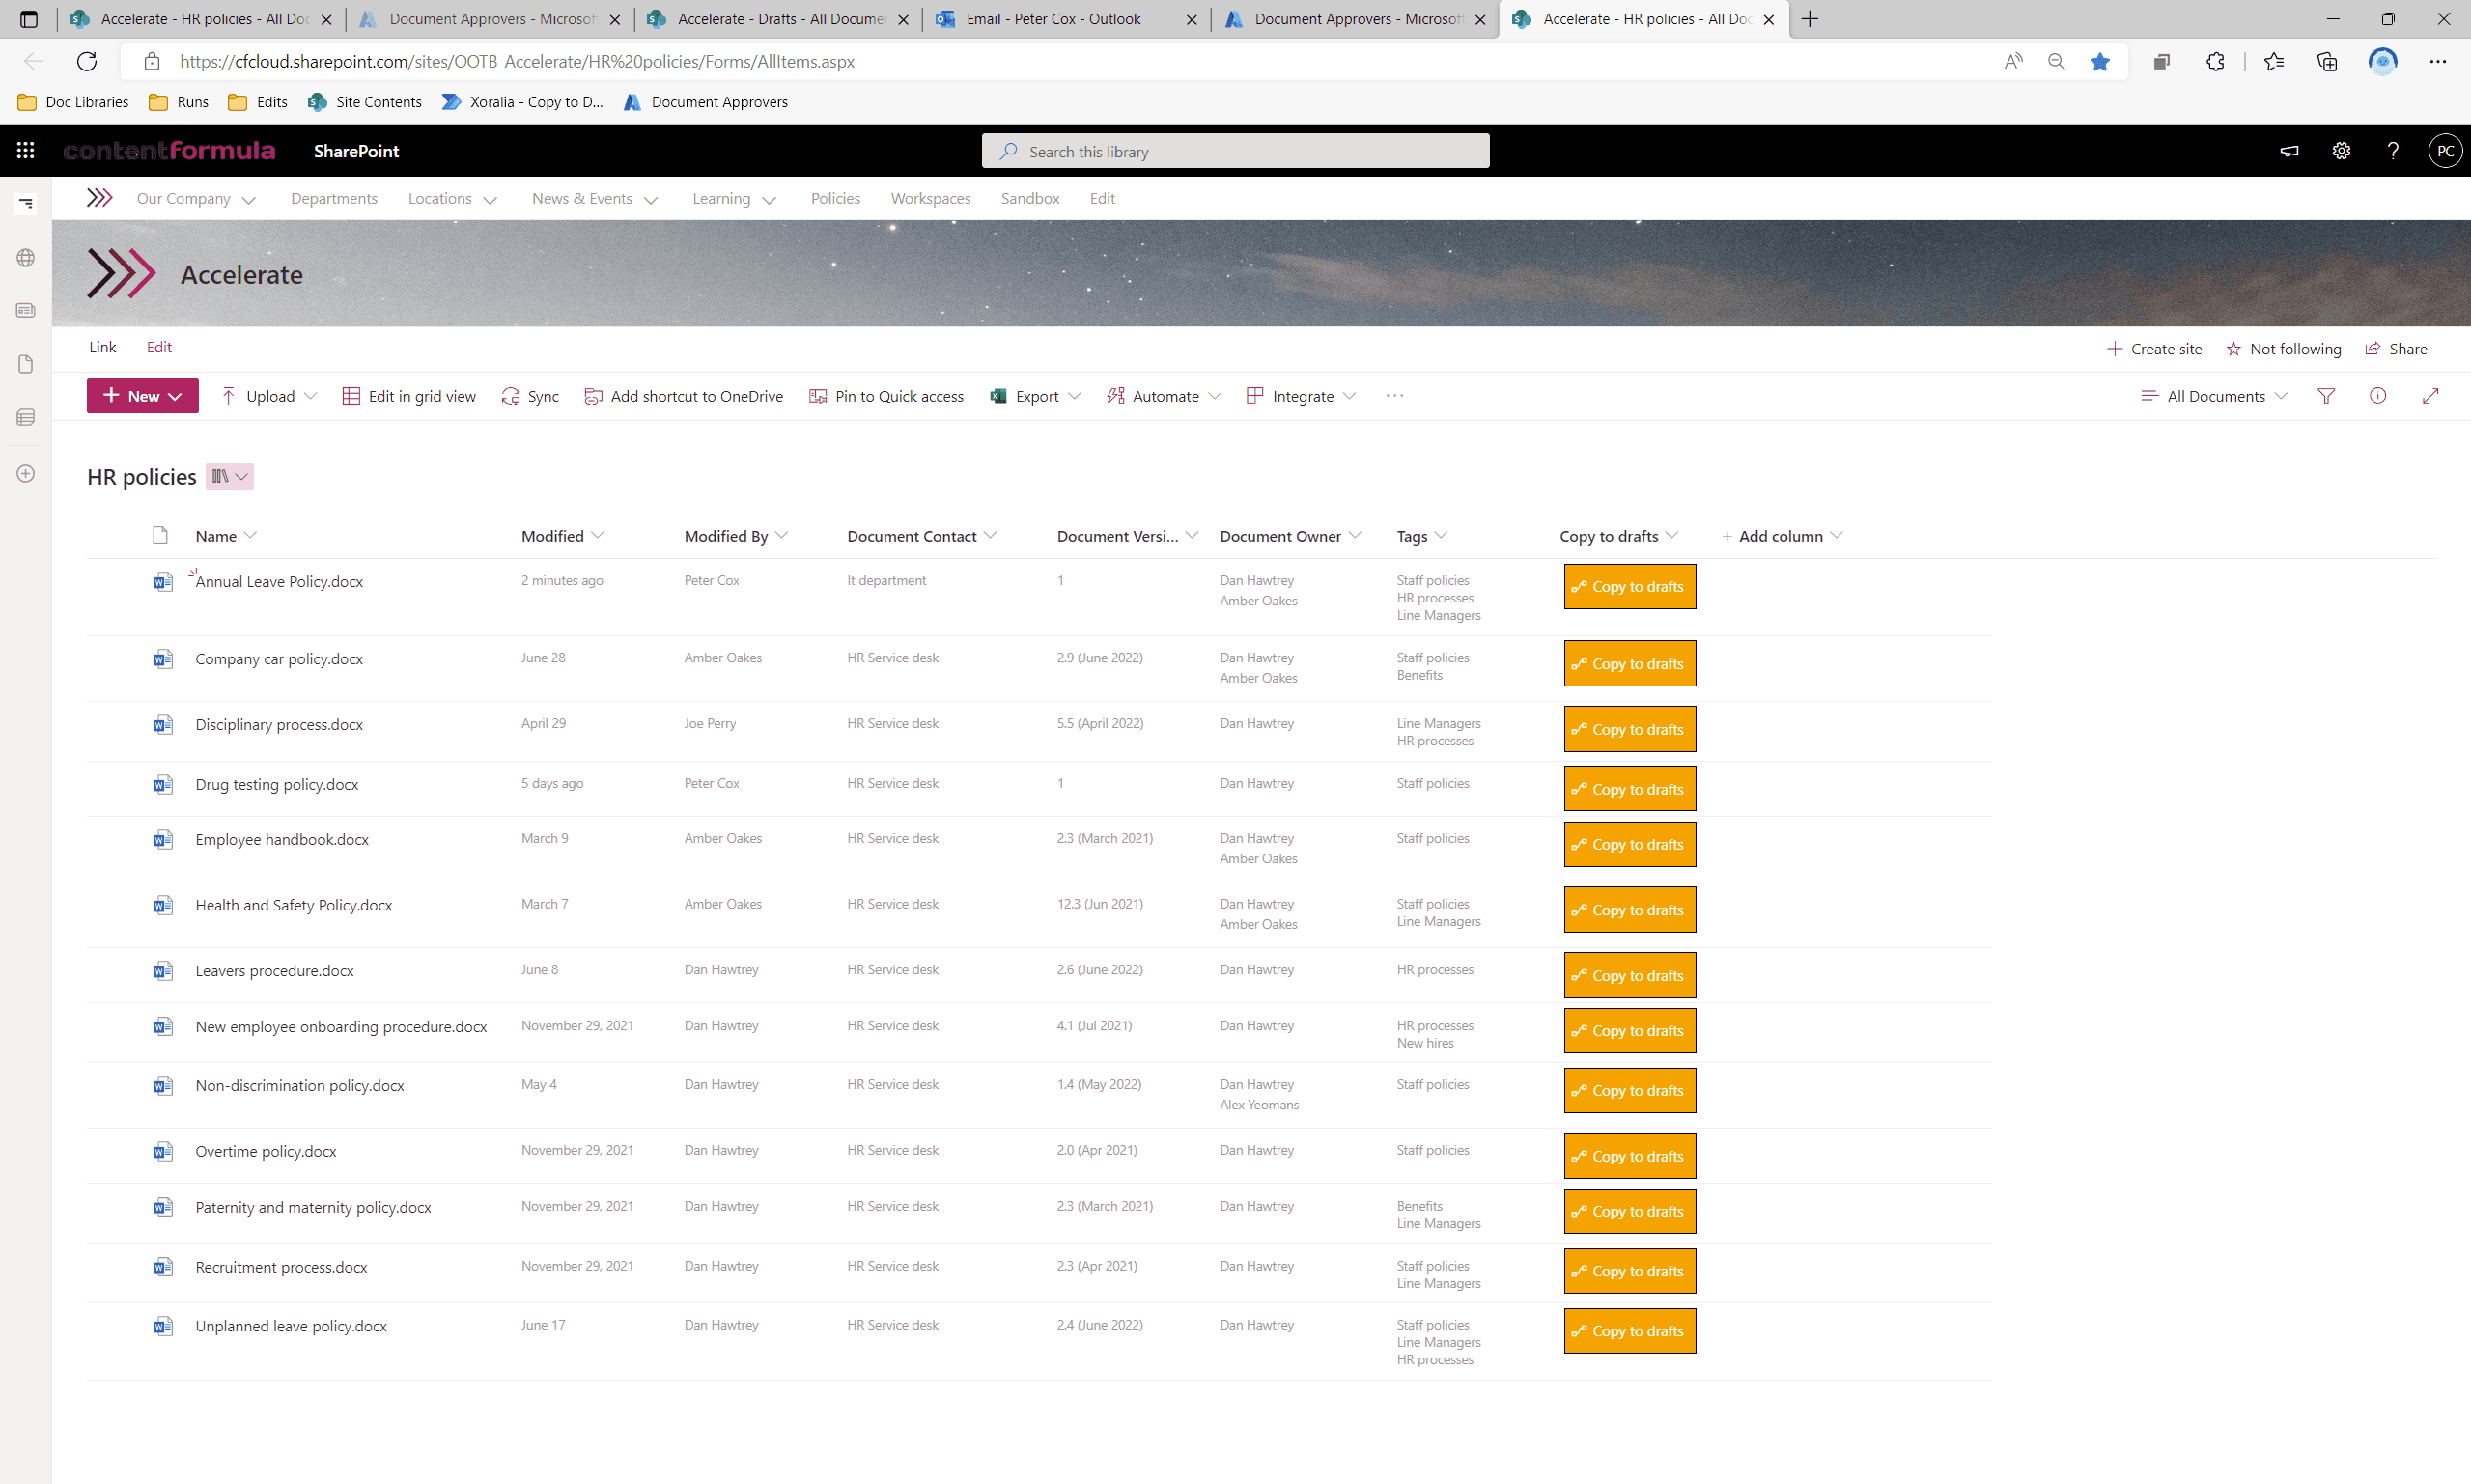Image resolution: width=2471 pixels, height=1484 pixels.
Task: Open Disciplinary process.docx
Action: tap(279, 725)
